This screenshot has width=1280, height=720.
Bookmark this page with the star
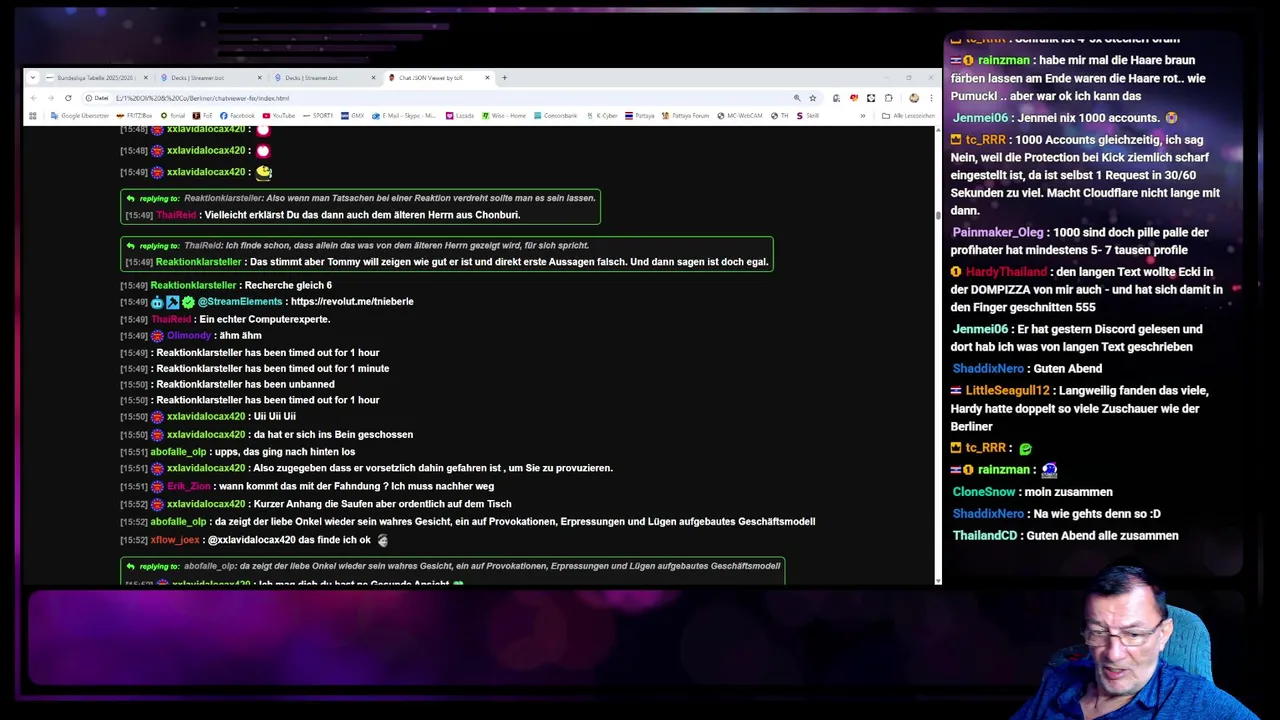pos(812,98)
